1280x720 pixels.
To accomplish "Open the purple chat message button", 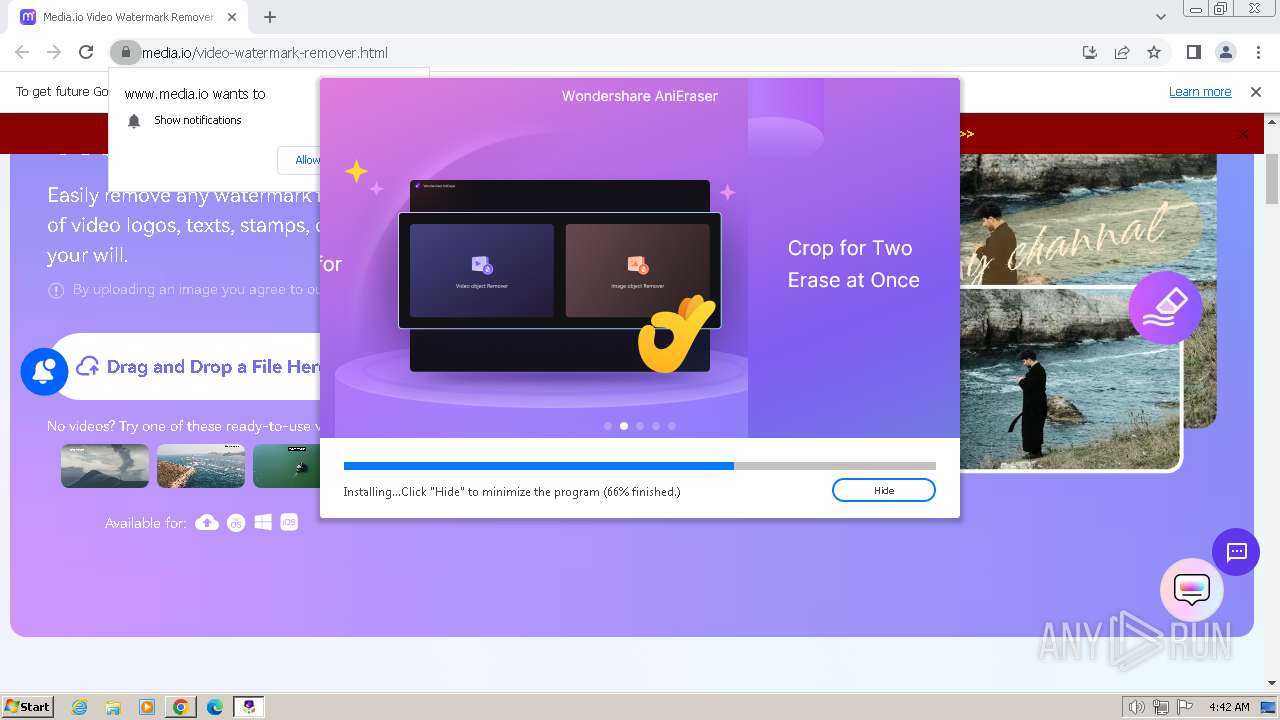I will 1236,552.
